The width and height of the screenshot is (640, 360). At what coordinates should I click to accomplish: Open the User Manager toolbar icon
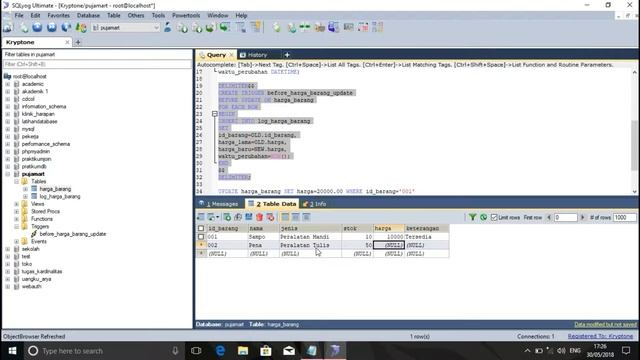pos(167,27)
